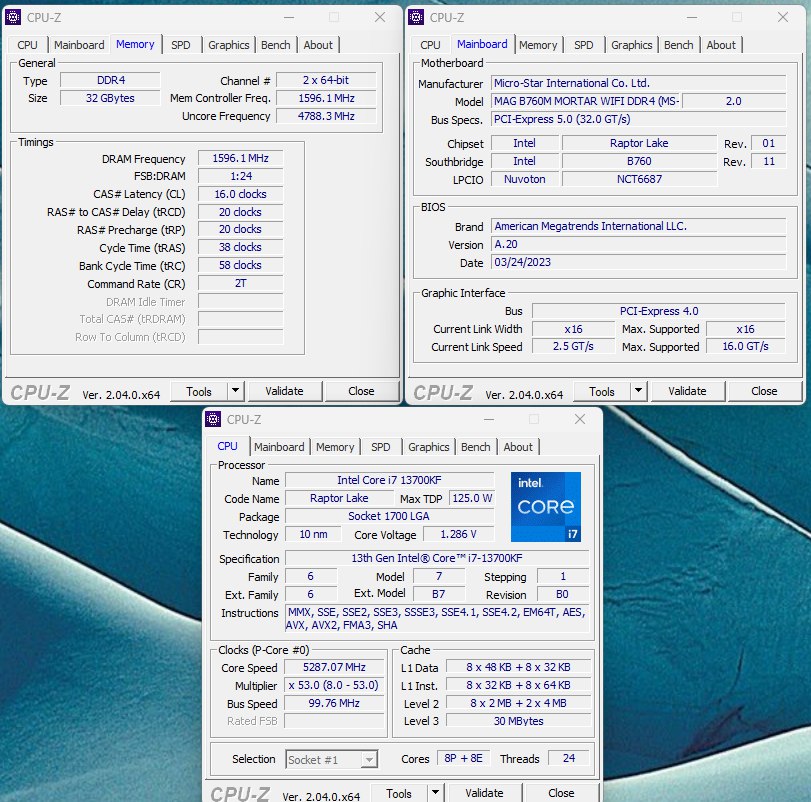Switch to the CPU tab in the Mainboard window
811x802 pixels.
pos(430,45)
